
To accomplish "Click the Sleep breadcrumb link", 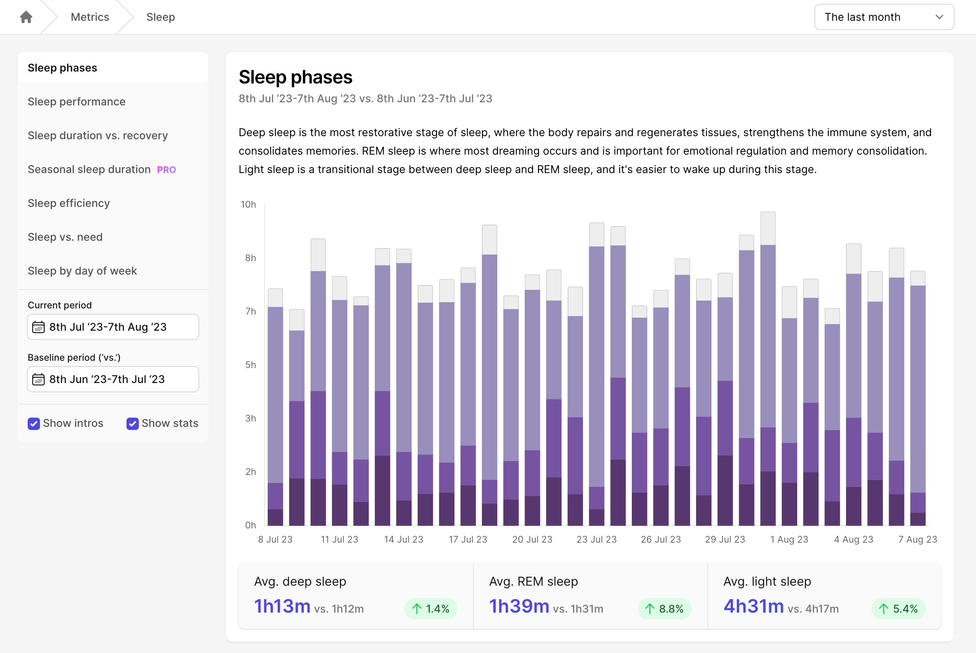I will tap(160, 17).
